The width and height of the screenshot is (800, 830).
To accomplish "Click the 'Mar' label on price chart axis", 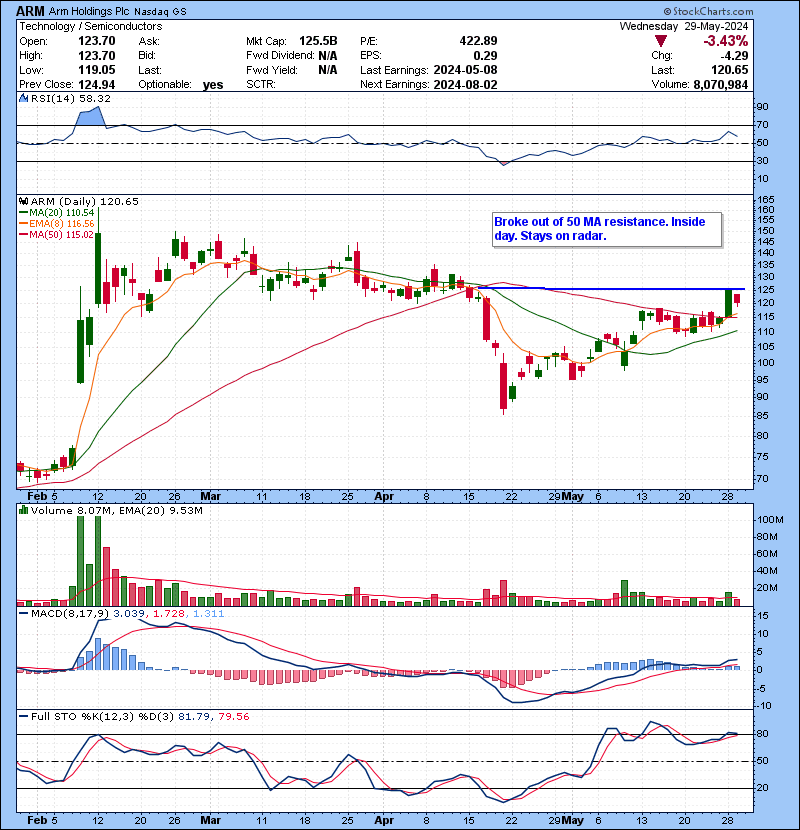I will coord(210,496).
